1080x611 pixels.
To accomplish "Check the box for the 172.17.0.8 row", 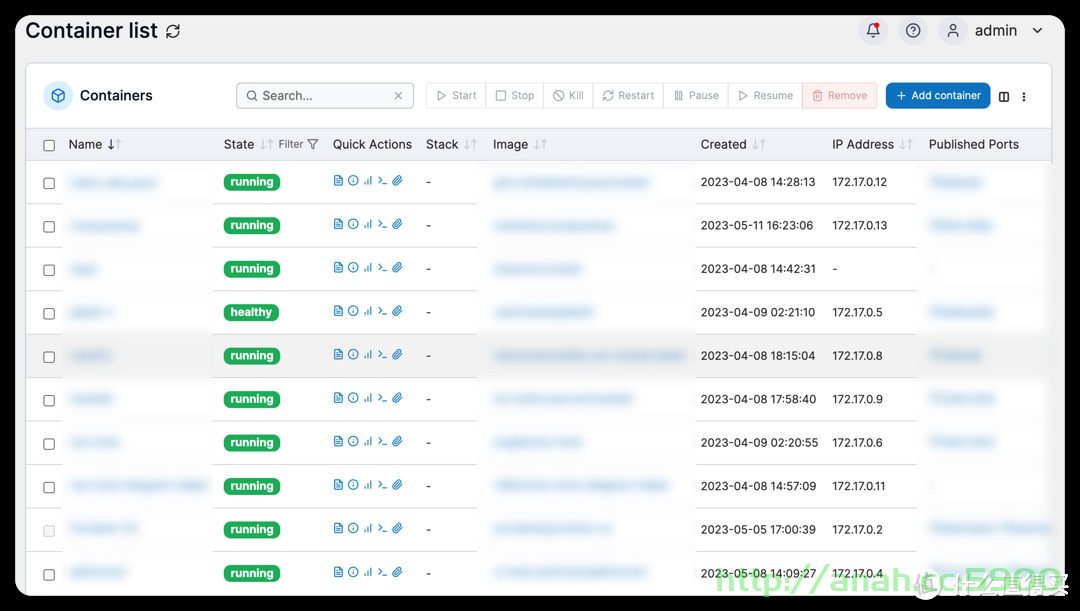I will coord(49,357).
